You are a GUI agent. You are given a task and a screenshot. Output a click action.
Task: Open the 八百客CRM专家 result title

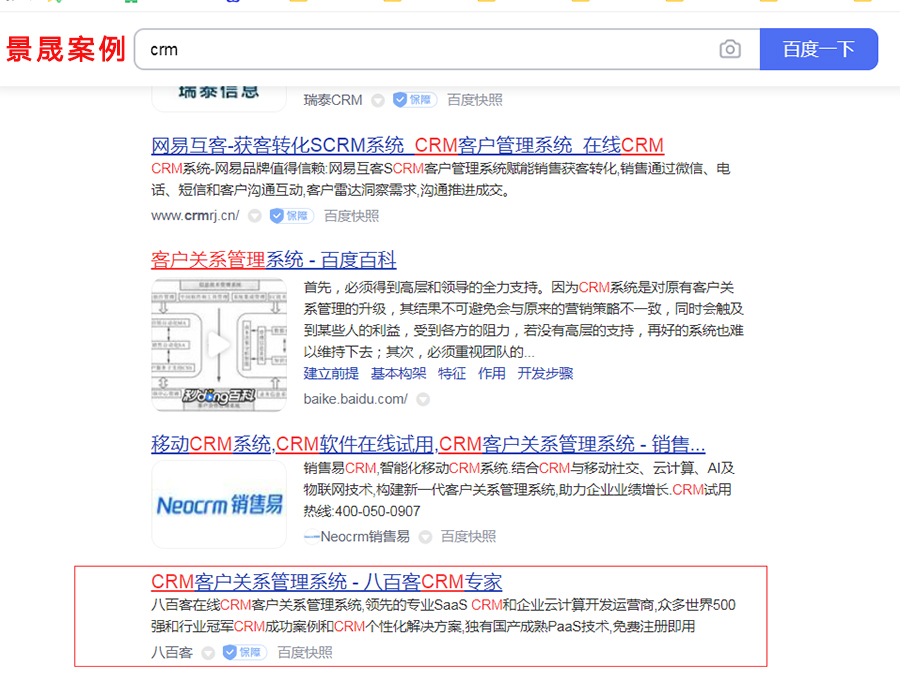point(327,582)
